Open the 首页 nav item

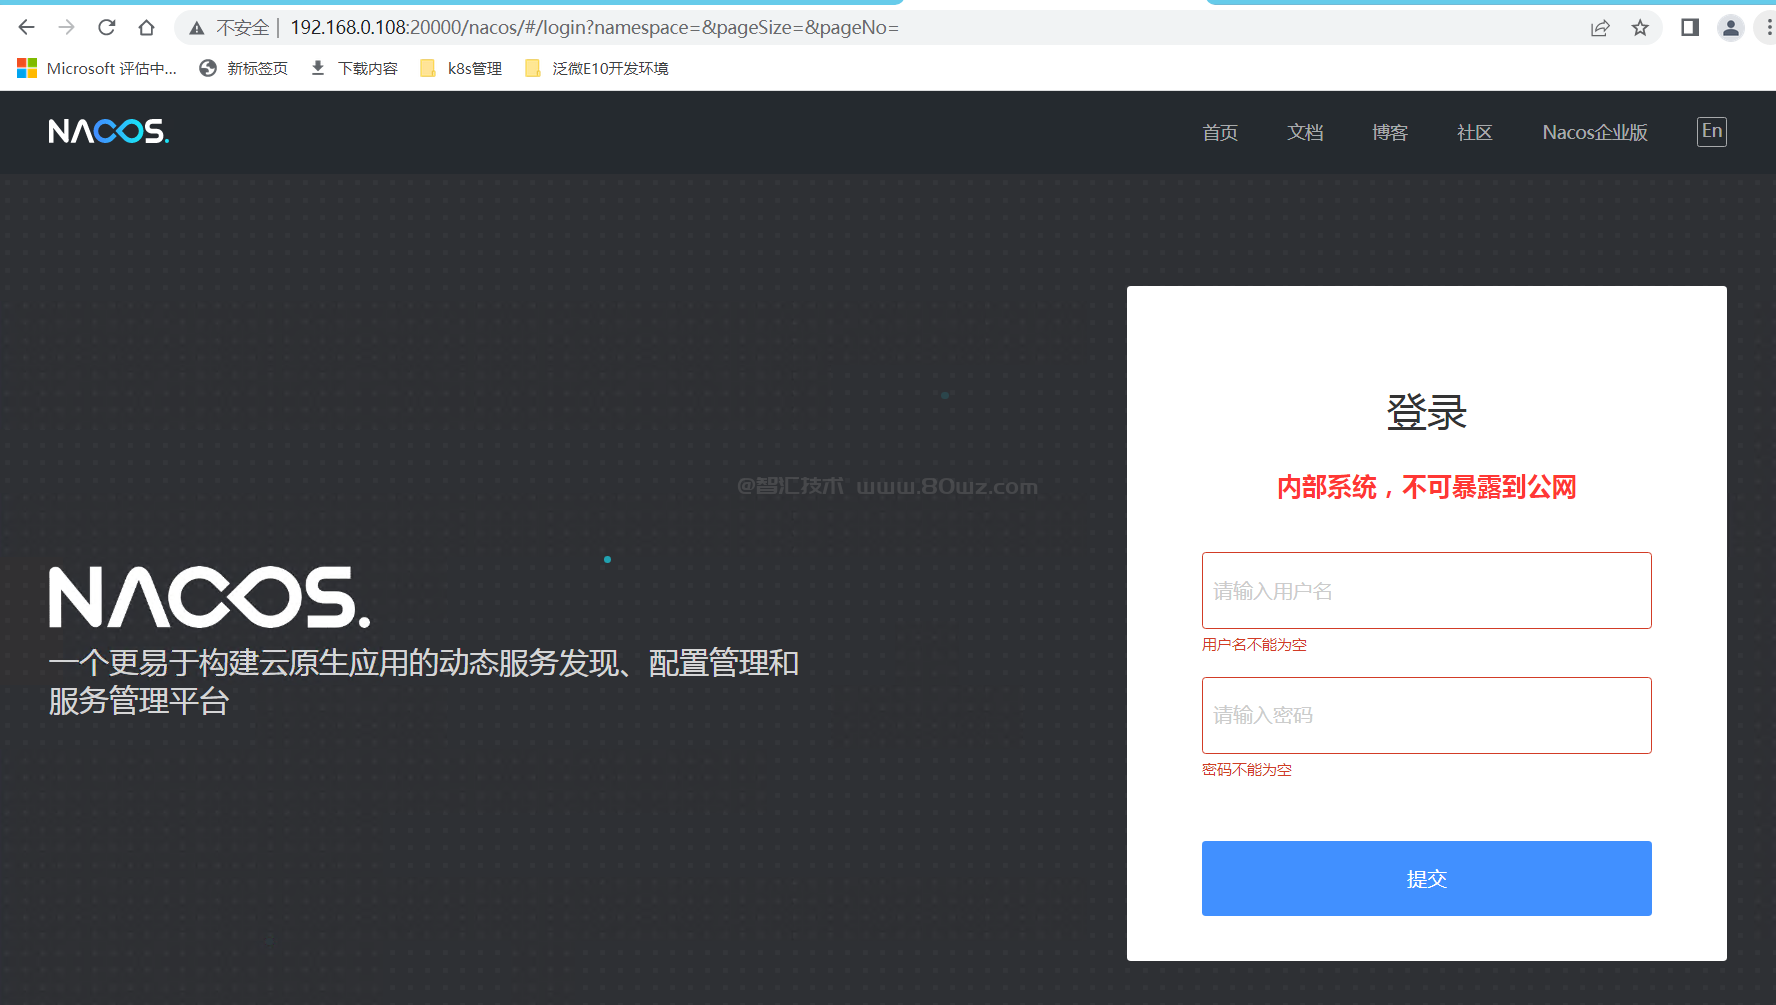(1220, 132)
